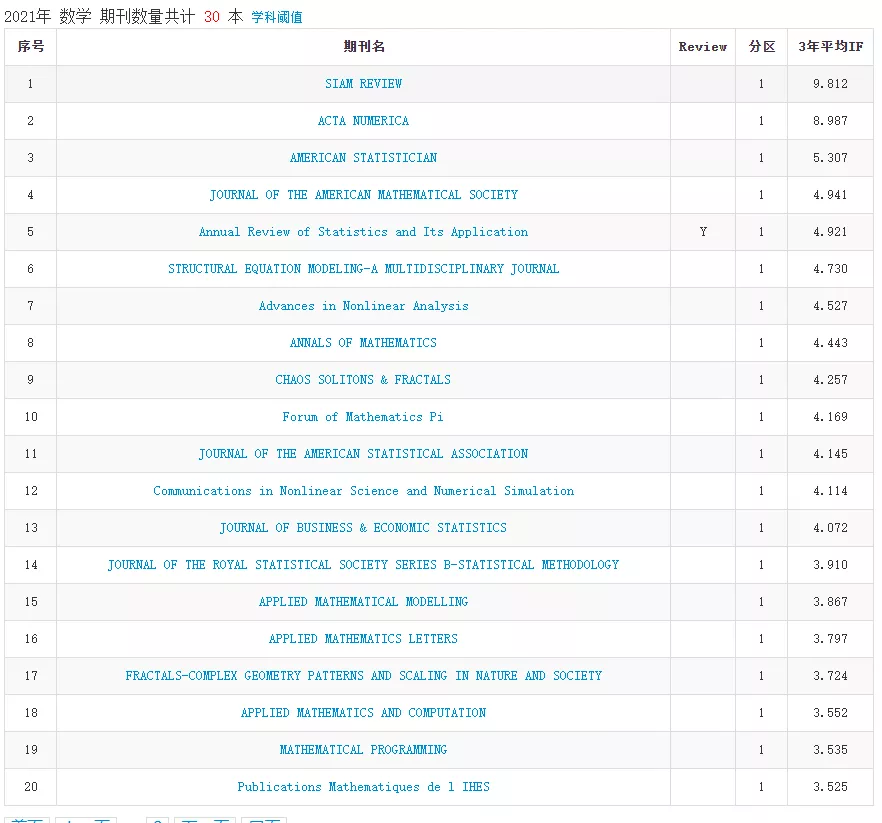Click MATHEMATICAL PROGRAMMING journal link
Viewport: 882px width, 823px height.
[363, 750]
